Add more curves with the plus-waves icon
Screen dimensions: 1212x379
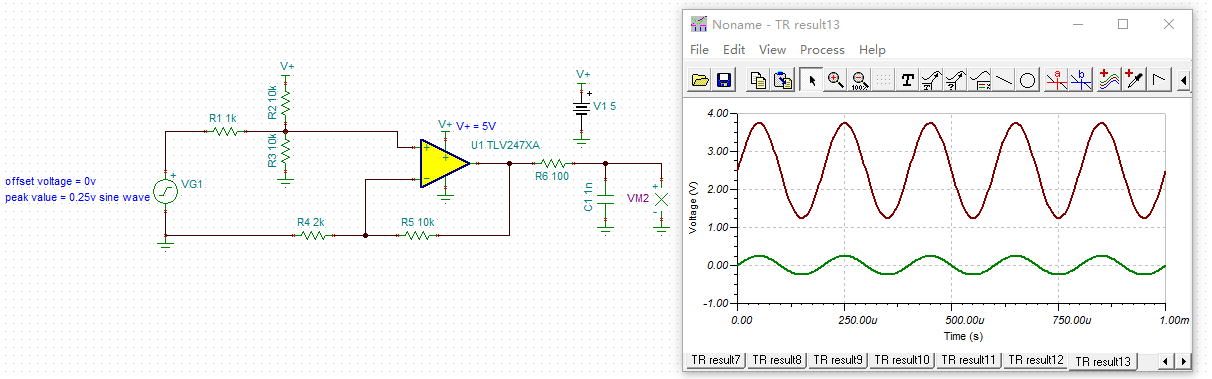(x=1109, y=80)
